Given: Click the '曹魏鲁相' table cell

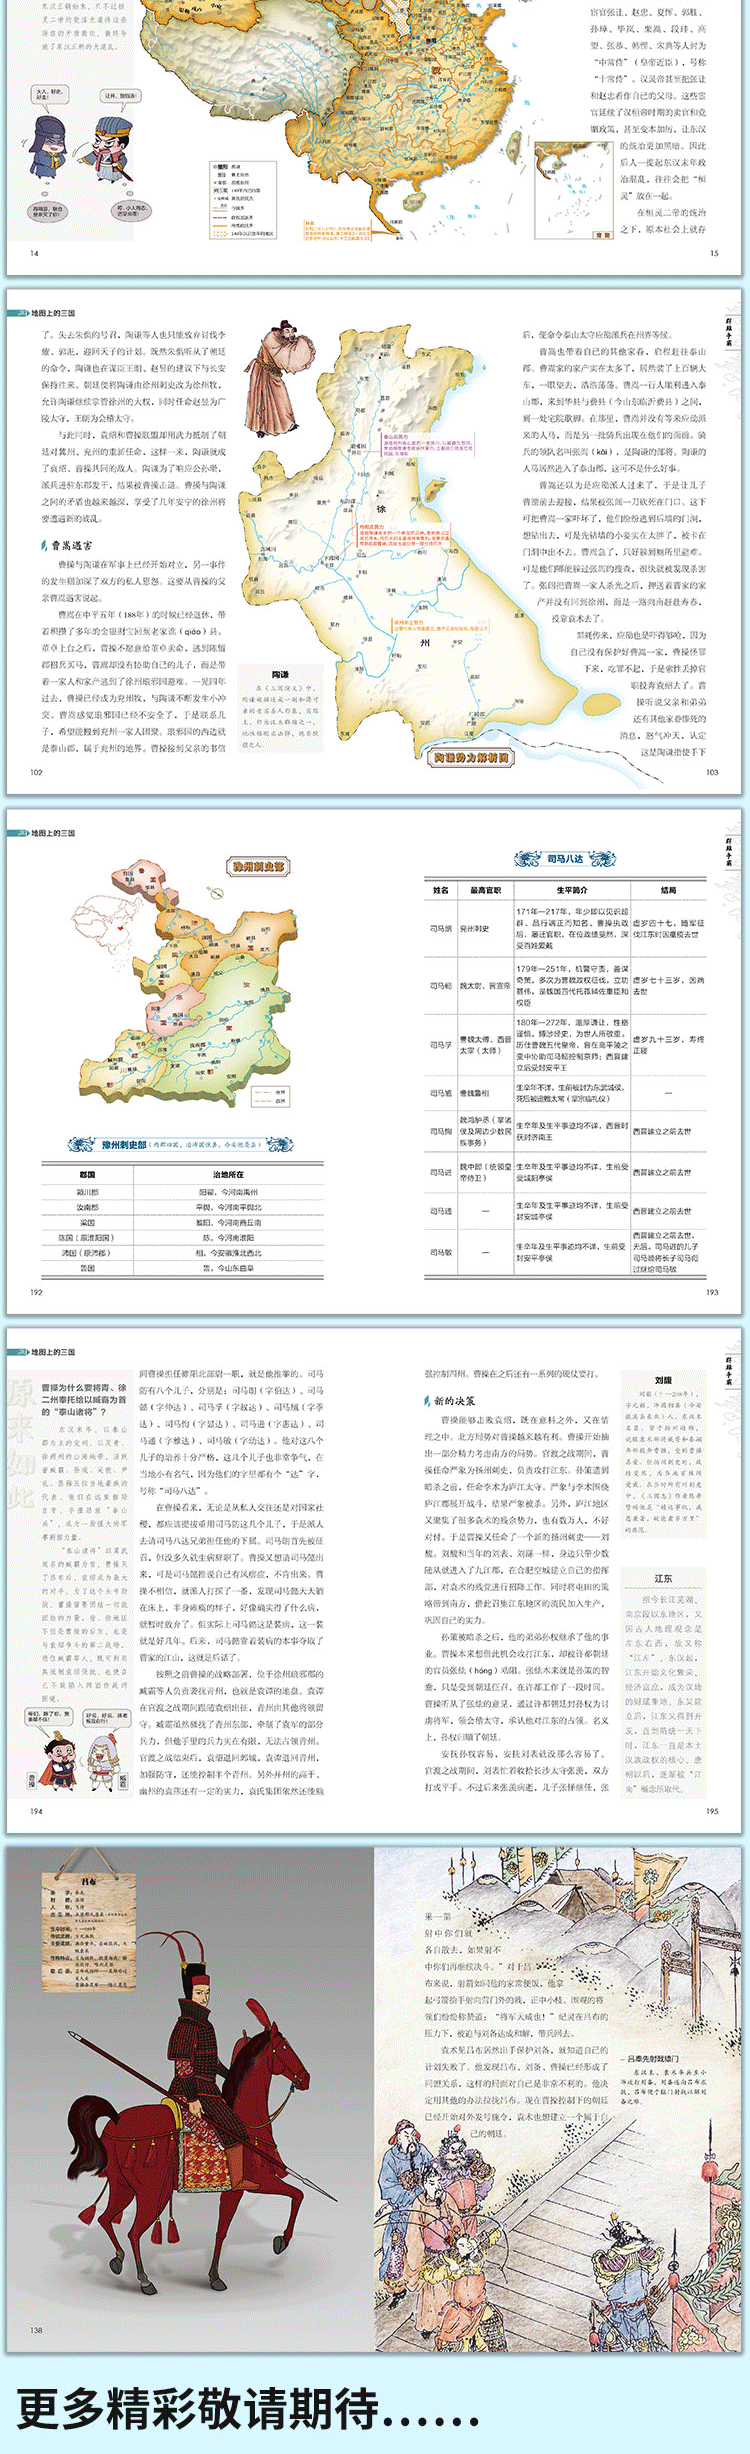Looking at the screenshot, I should (x=475, y=1093).
